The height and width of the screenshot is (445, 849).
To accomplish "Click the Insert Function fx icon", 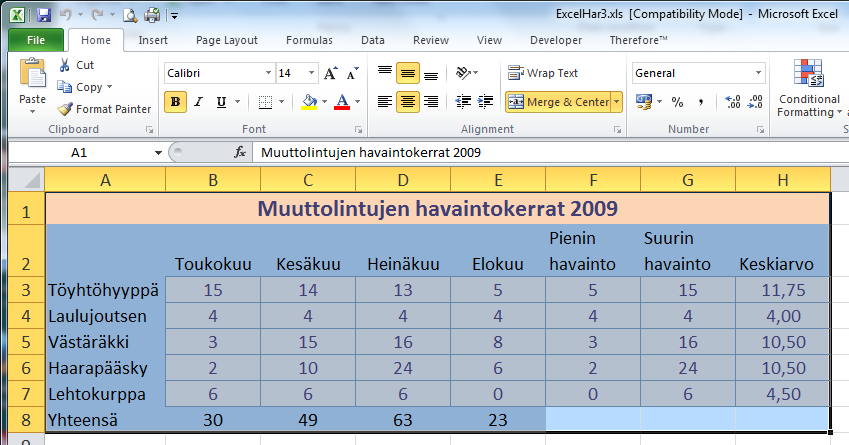I will click(x=240, y=153).
